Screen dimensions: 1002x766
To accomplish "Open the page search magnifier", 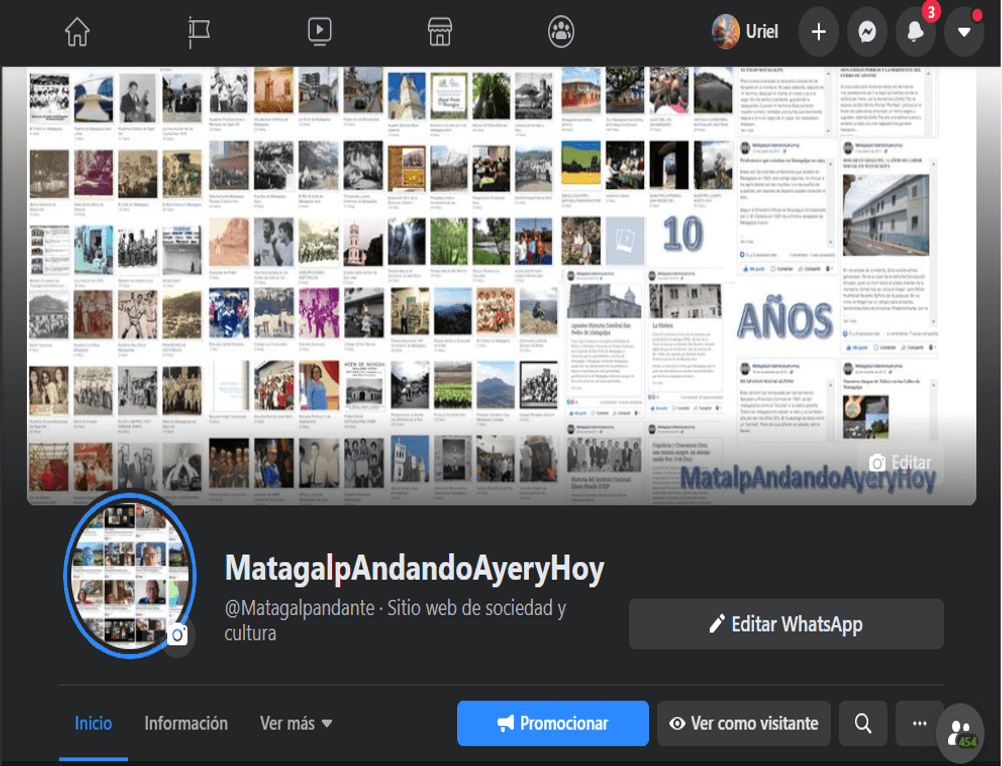I will pyautogui.click(x=862, y=723).
